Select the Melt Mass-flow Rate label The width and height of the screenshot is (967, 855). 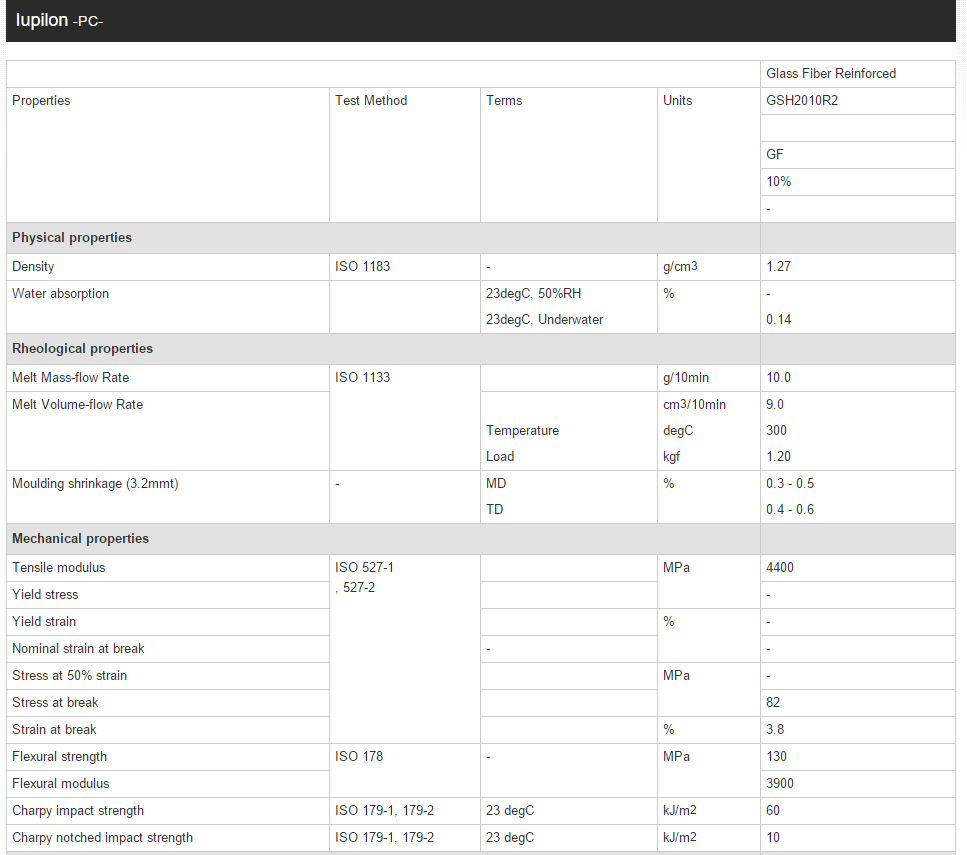pyautogui.click(x=70, y=378)
